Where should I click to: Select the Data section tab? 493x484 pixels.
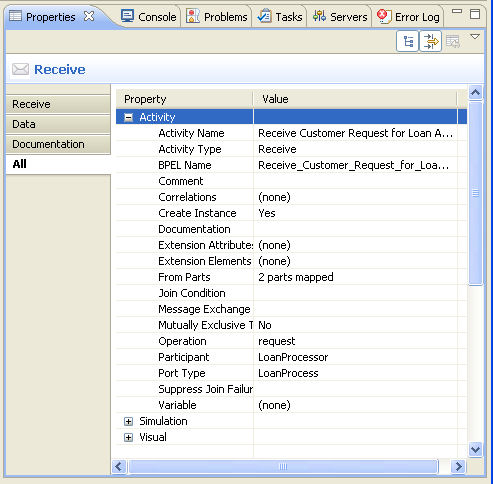[58, 124]
